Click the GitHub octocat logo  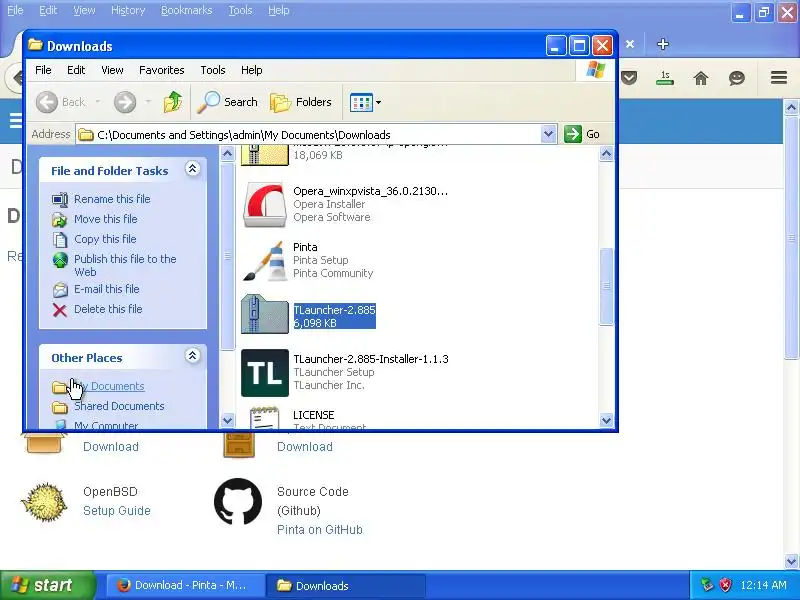238,502
